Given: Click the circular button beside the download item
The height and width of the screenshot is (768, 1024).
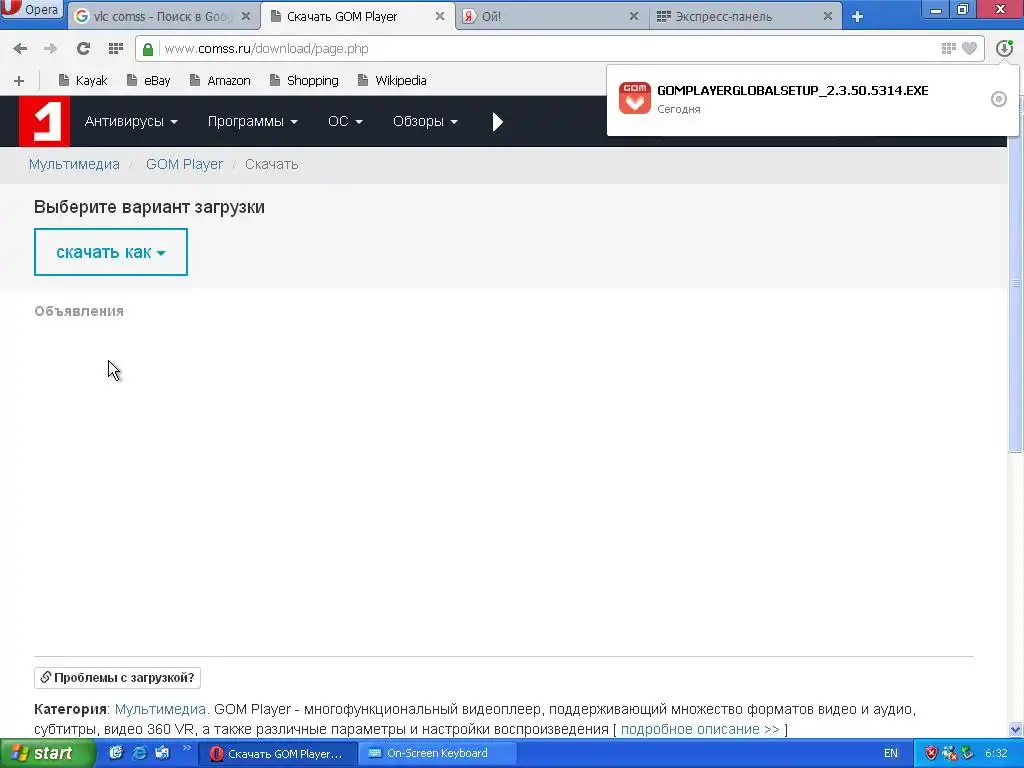Looking at the screenshot, I should (999, 99).
